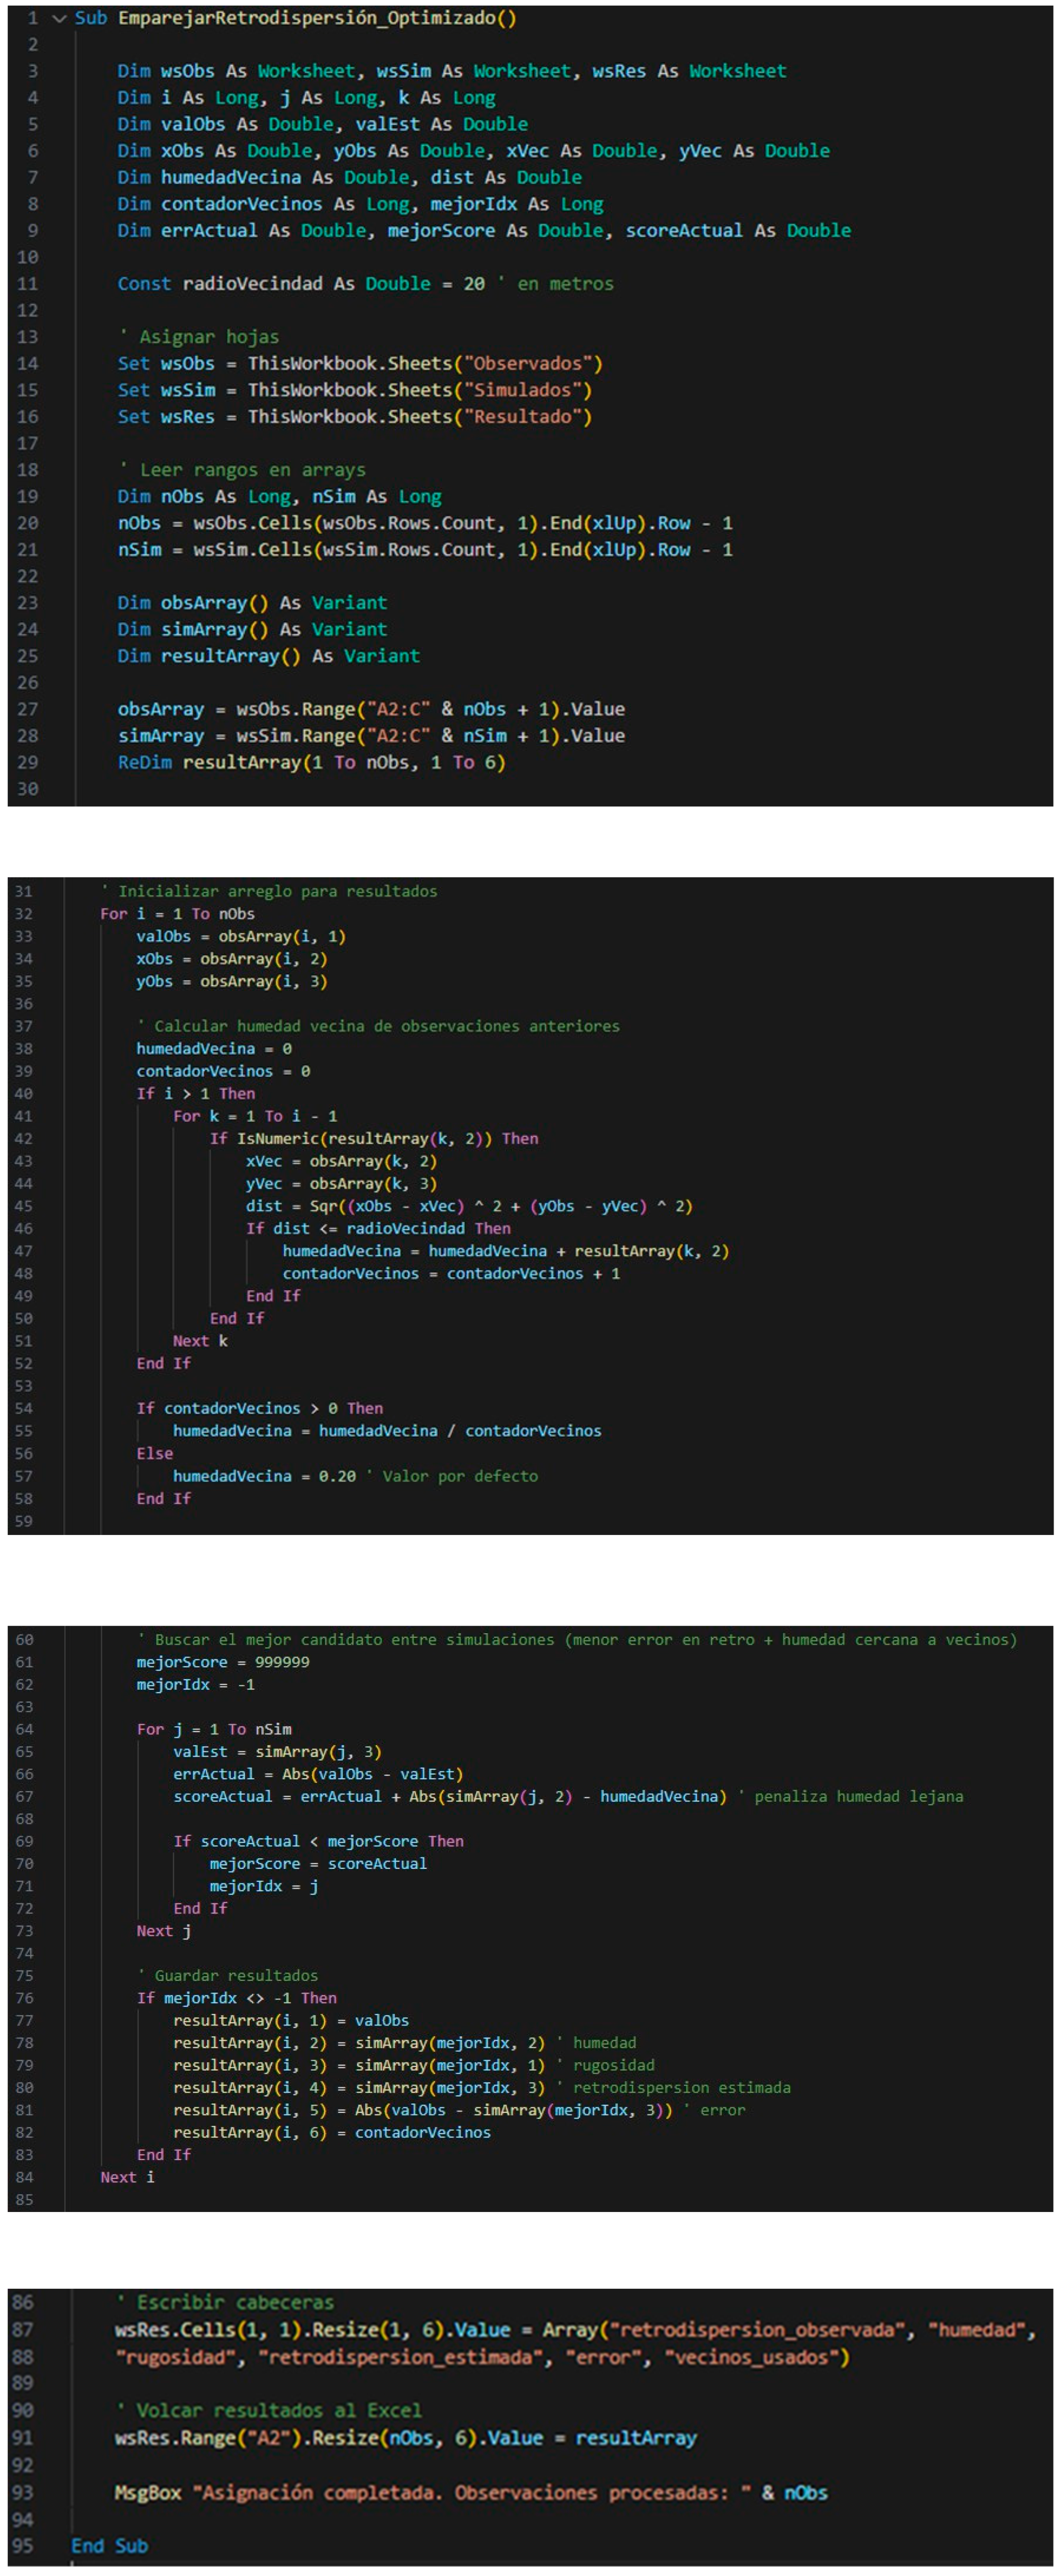Click the 'Dim nObs As Long, nSim As Long' line

click(279, 497)
